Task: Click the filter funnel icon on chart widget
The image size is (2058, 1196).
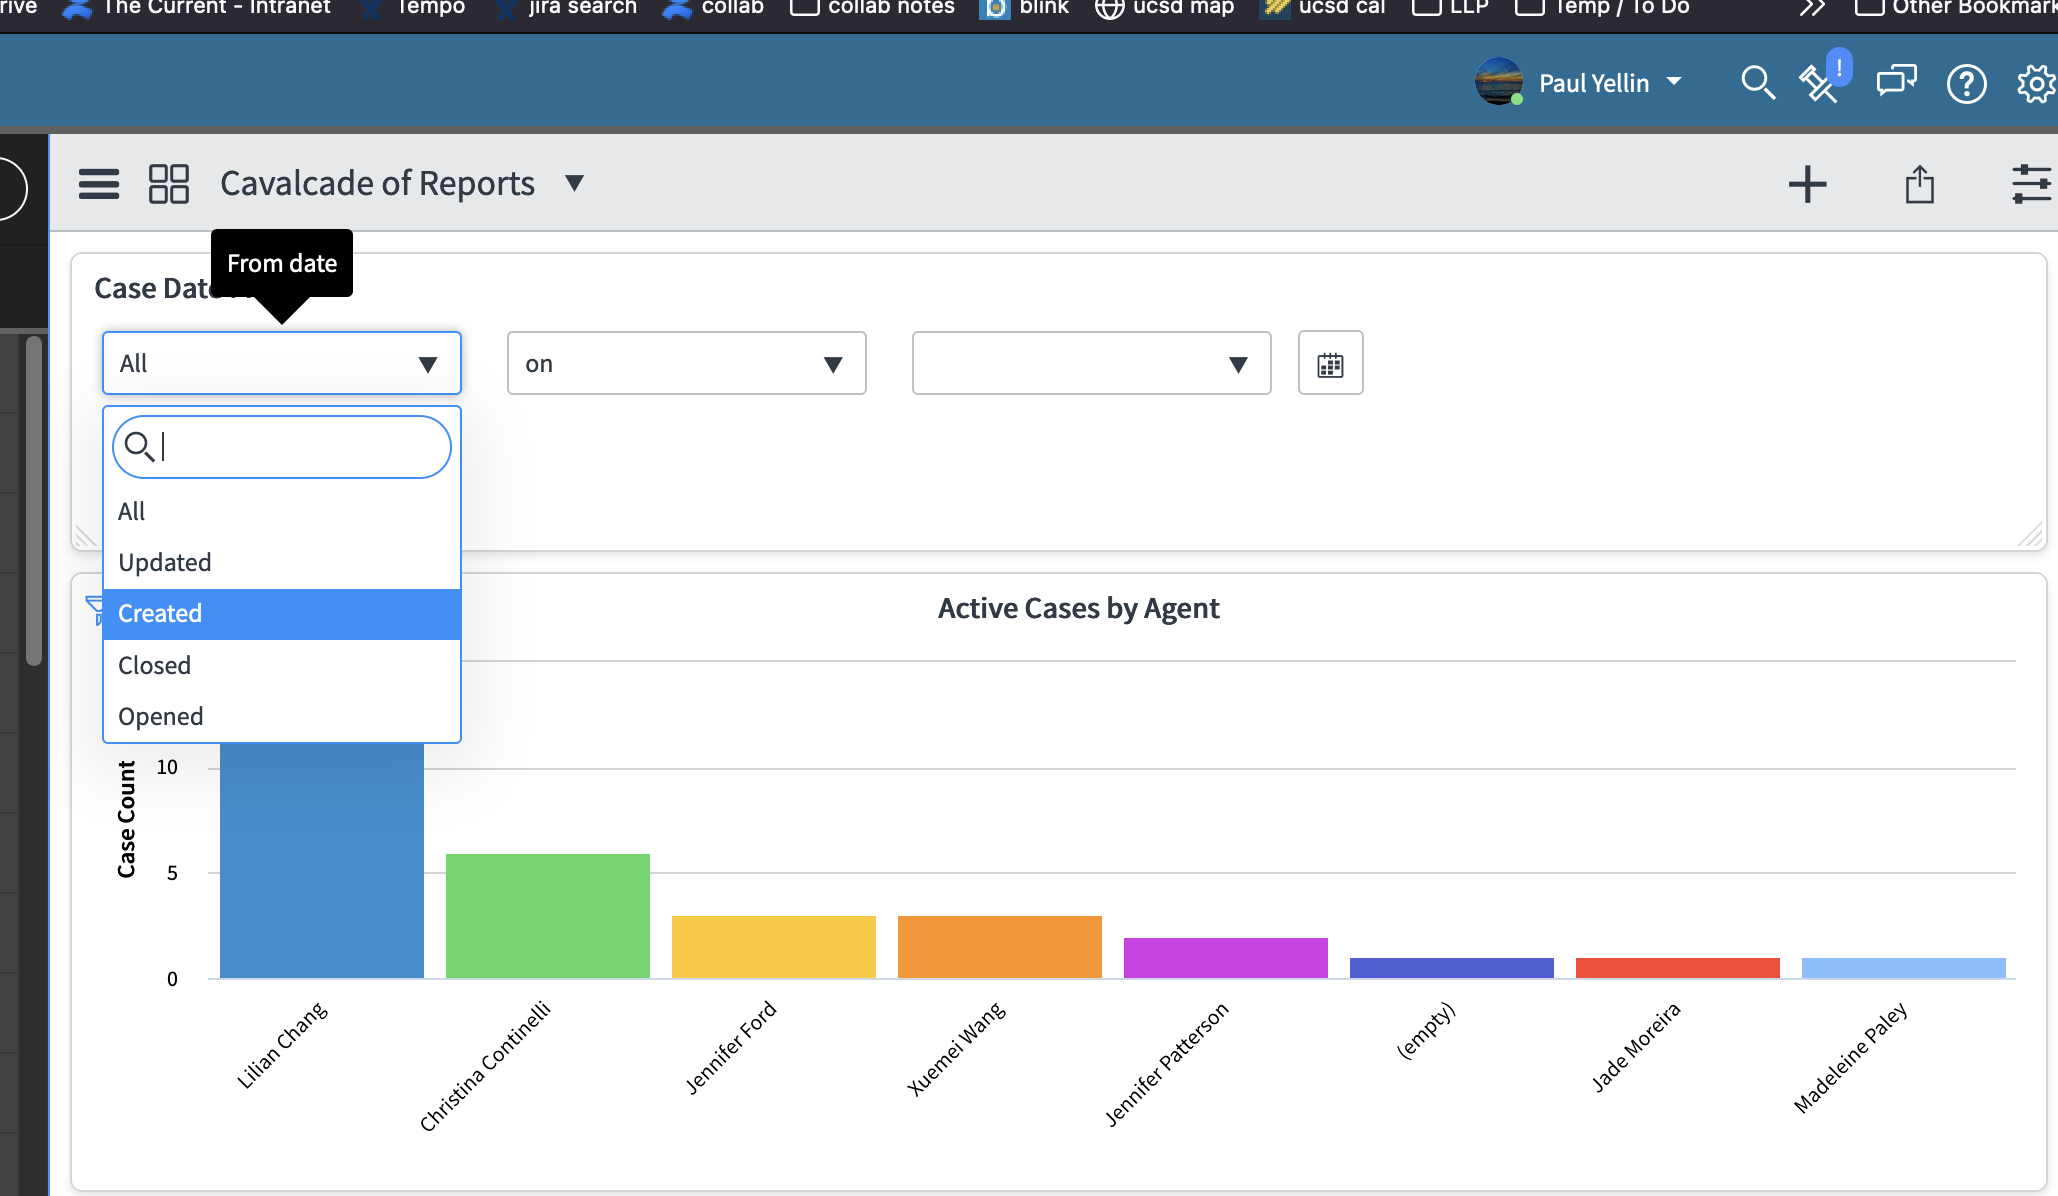Action: 95,609
